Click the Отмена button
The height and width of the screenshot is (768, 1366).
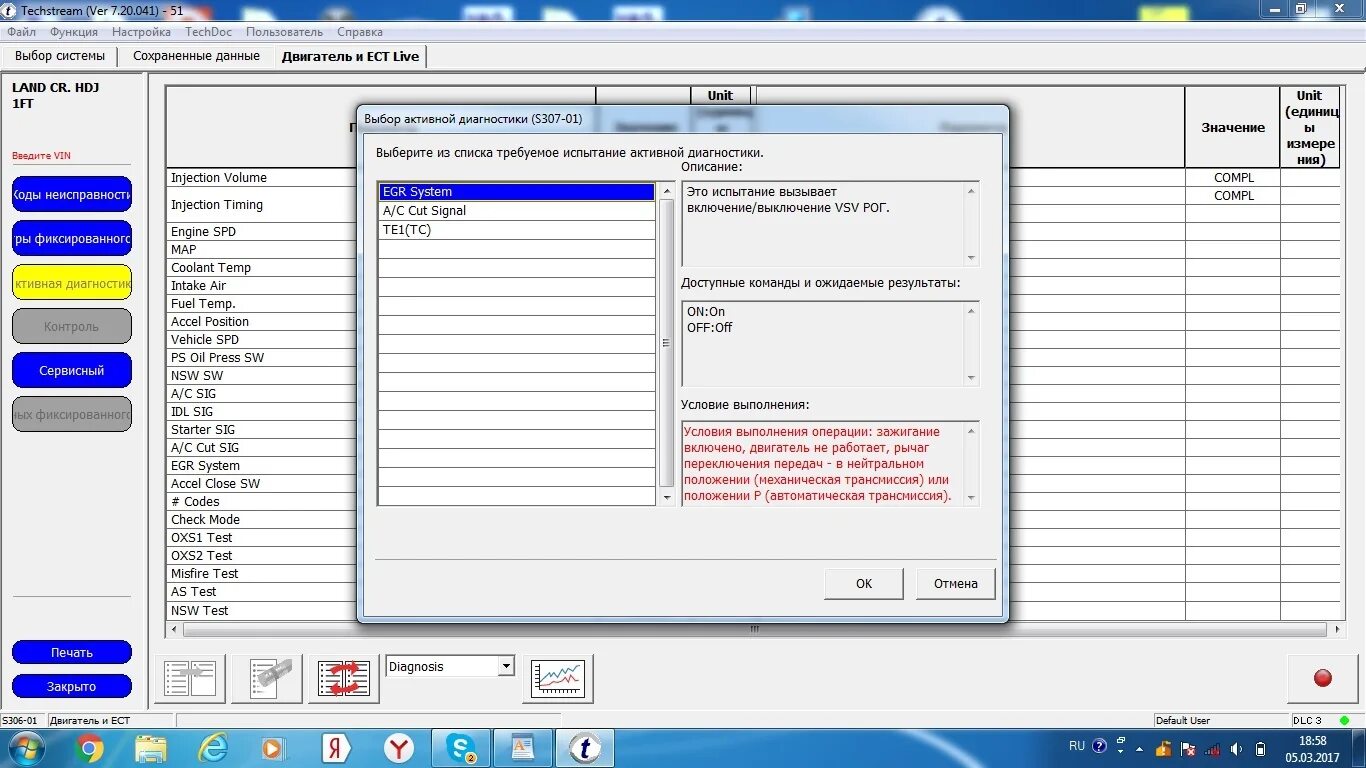[956, 584]
